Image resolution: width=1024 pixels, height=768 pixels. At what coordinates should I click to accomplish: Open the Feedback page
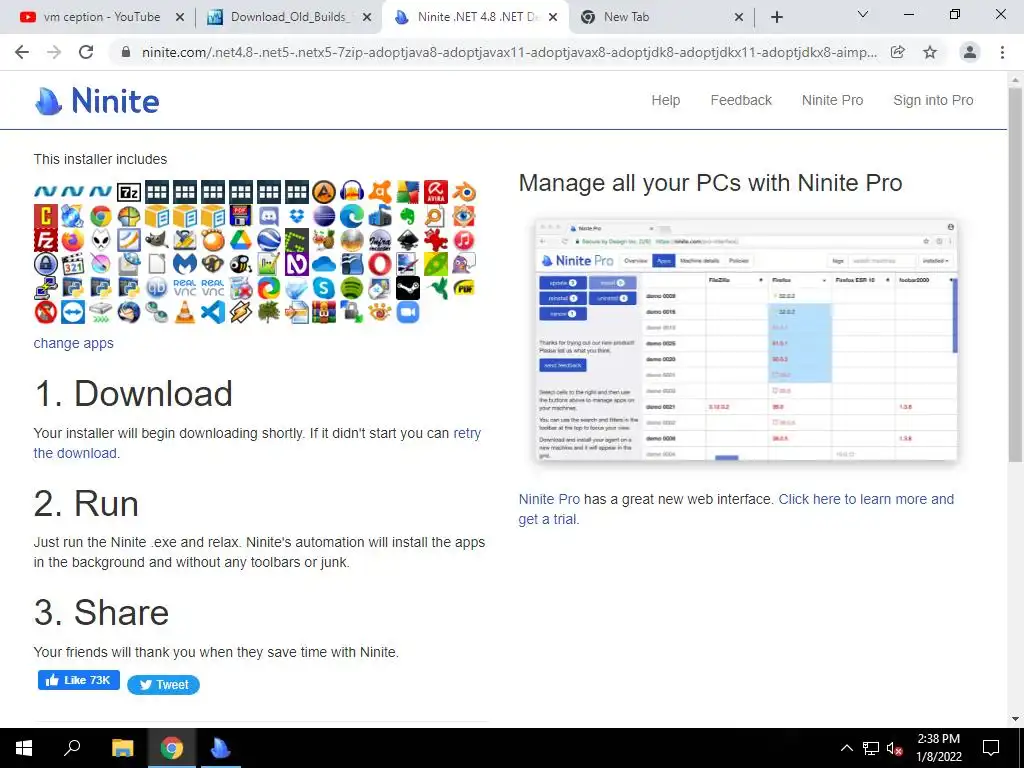pos(741,100)
